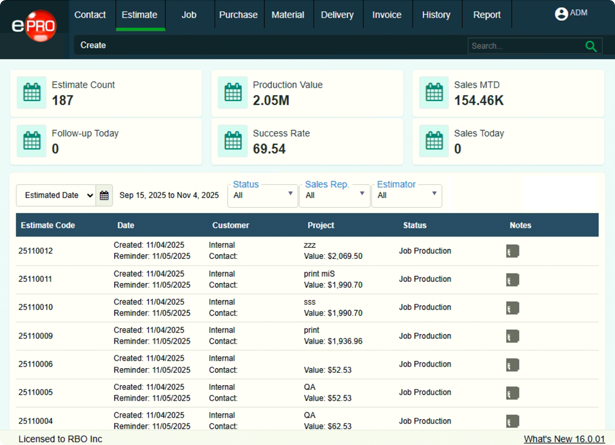Open the Estimator filter dropdown
615x445 pixels.
tap(406, 195)
